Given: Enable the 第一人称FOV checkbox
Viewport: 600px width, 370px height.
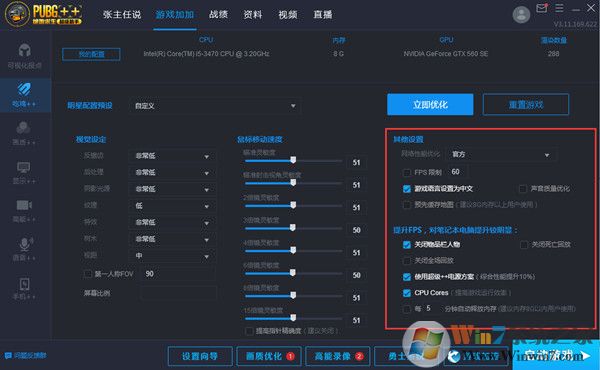Looking at the screenshot, I should [x=88, y=274].
